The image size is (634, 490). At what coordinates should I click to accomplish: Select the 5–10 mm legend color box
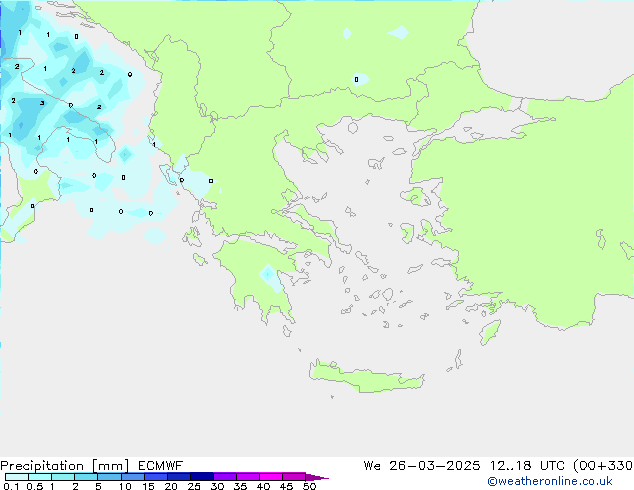pyautogui.click(x=109, y=477)
